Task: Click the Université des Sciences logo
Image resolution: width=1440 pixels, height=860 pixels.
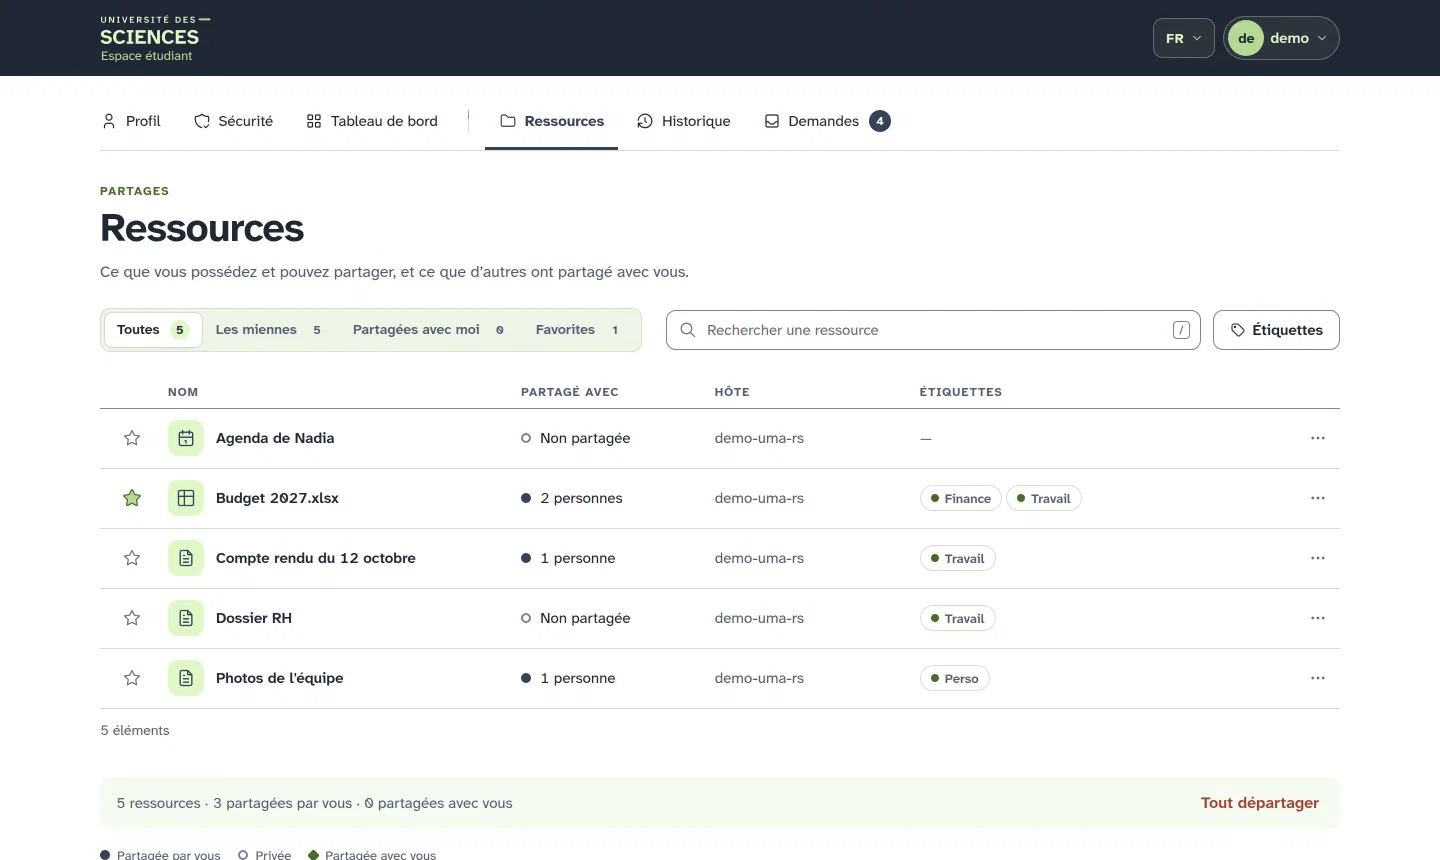Action: (x=155, y=38)
